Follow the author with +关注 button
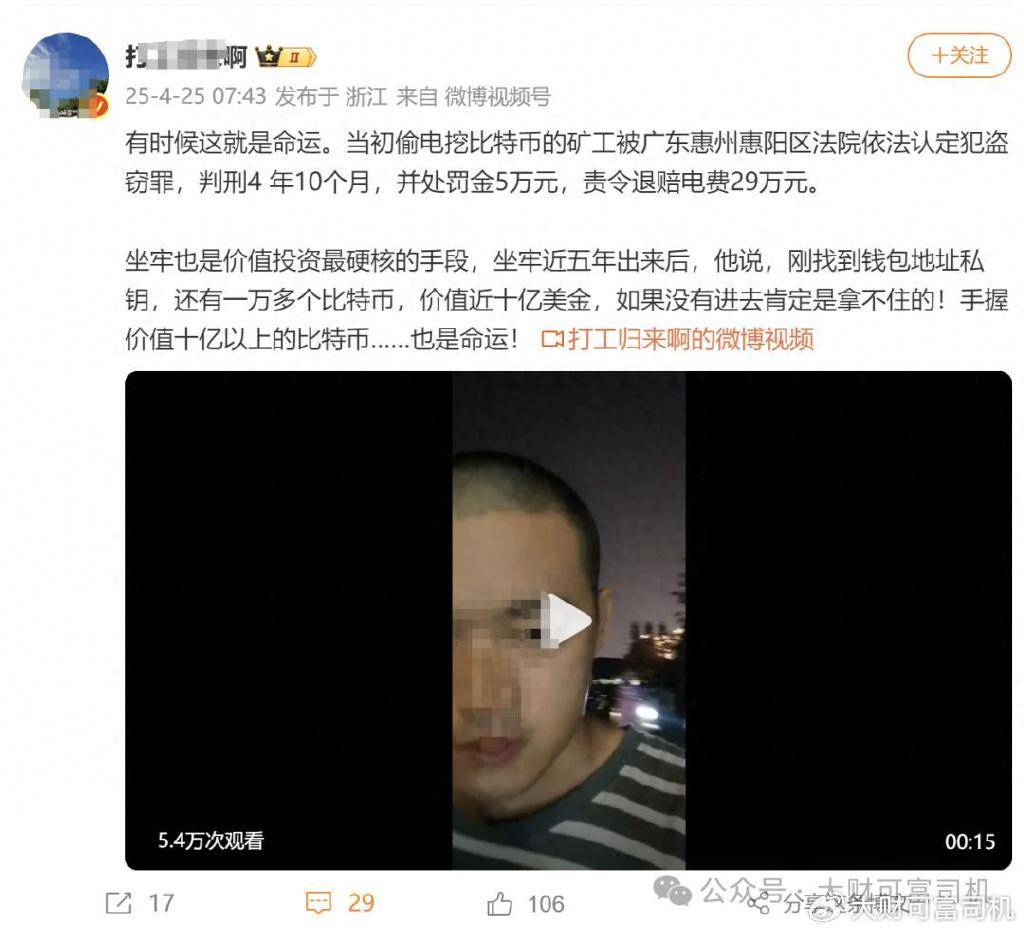The height and width of the screenshot is (932, 1024). tap(959, 56)
